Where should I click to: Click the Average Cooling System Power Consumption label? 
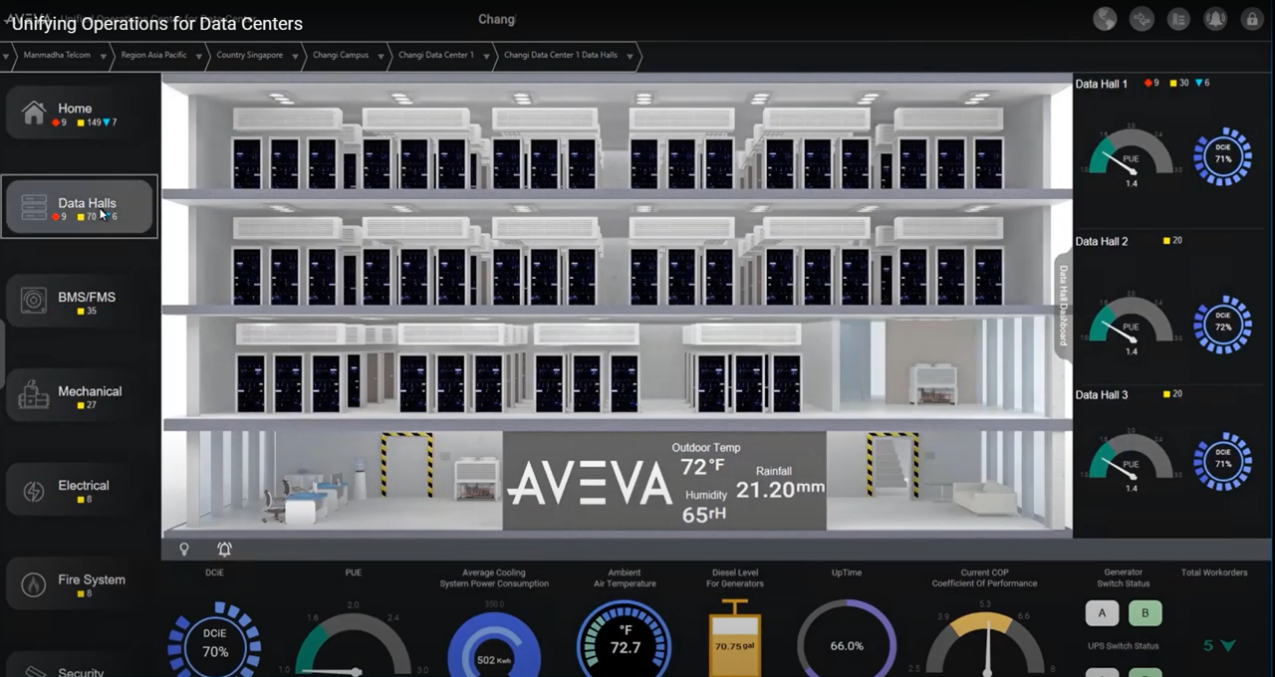[494, 578]
